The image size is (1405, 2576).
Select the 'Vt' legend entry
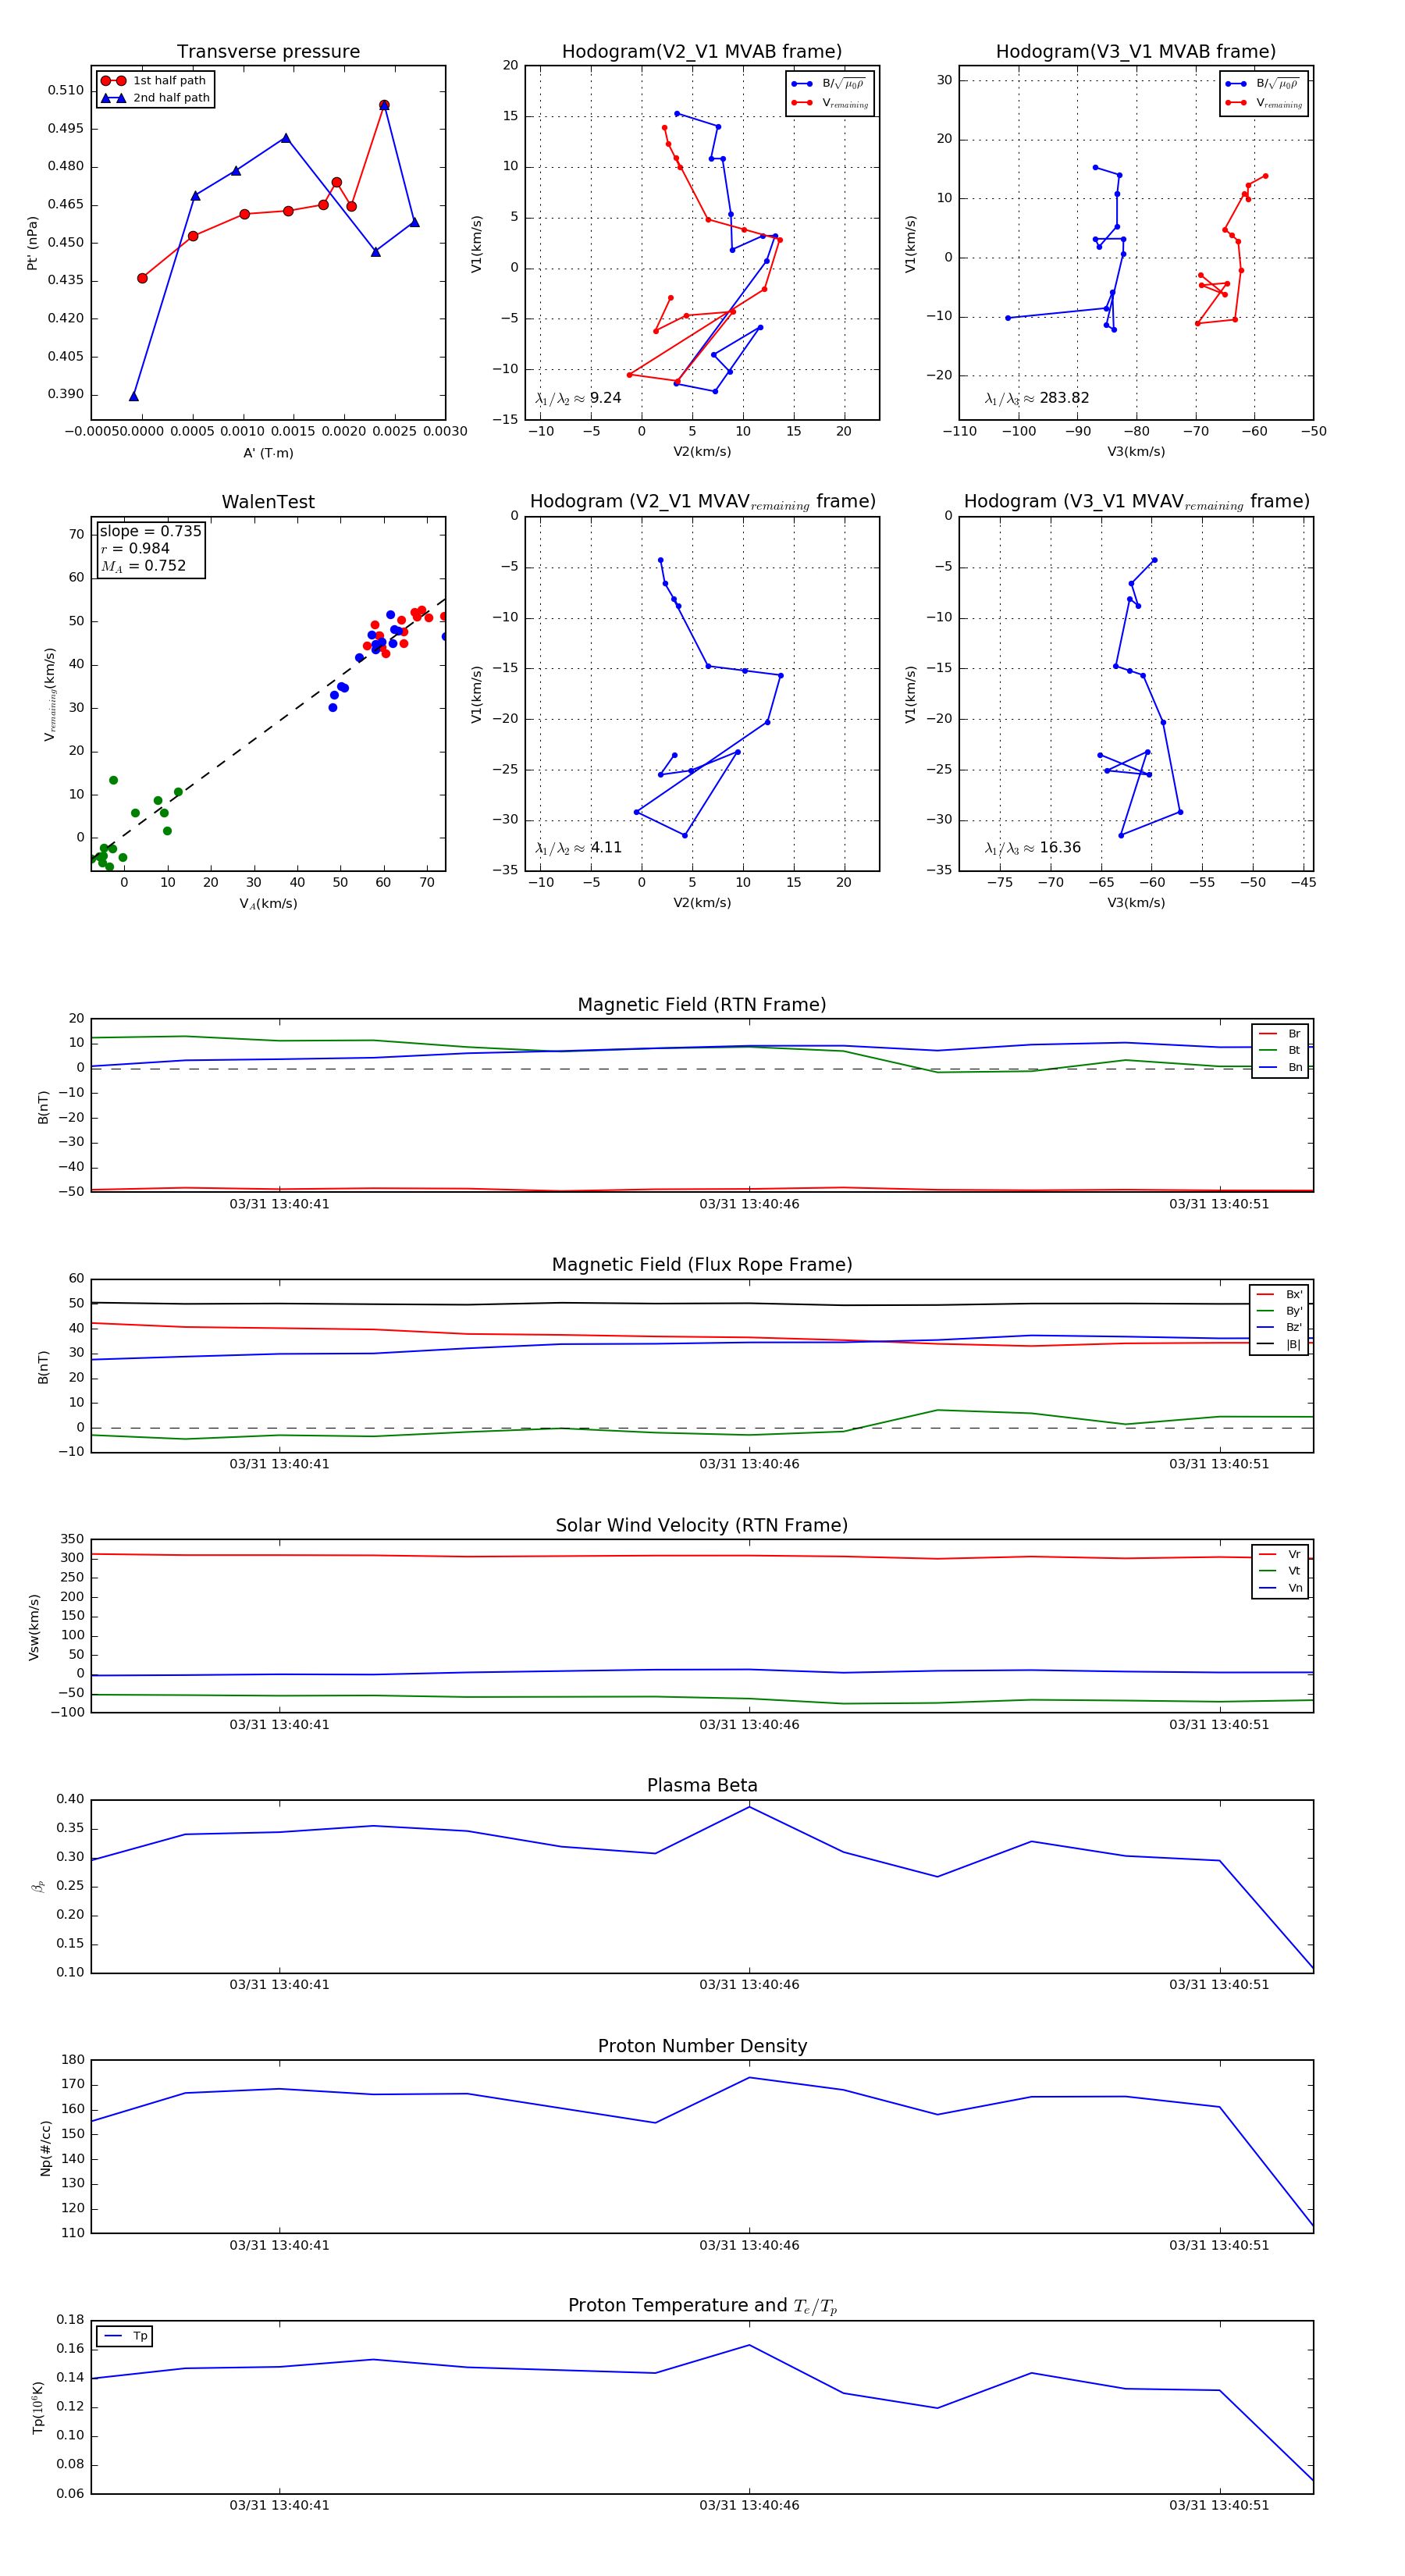click(x=1280, y=1571)
